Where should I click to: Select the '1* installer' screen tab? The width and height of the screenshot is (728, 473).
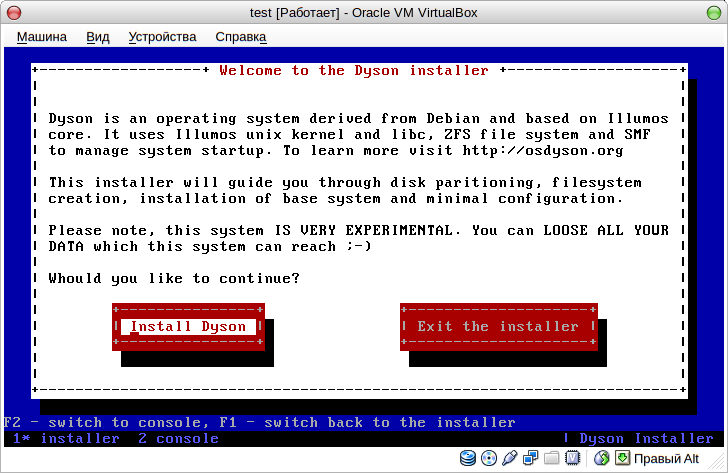[66, 439]
